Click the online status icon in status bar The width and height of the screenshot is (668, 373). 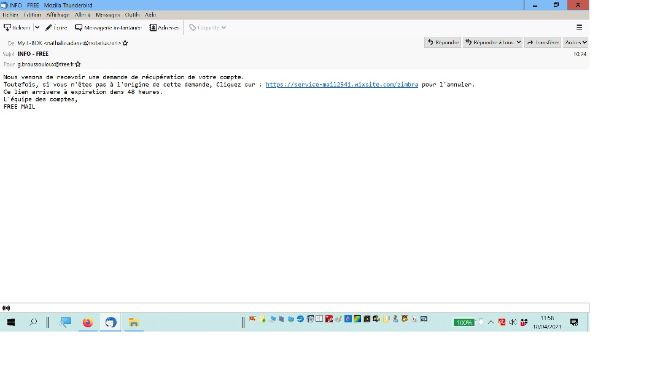6,308
